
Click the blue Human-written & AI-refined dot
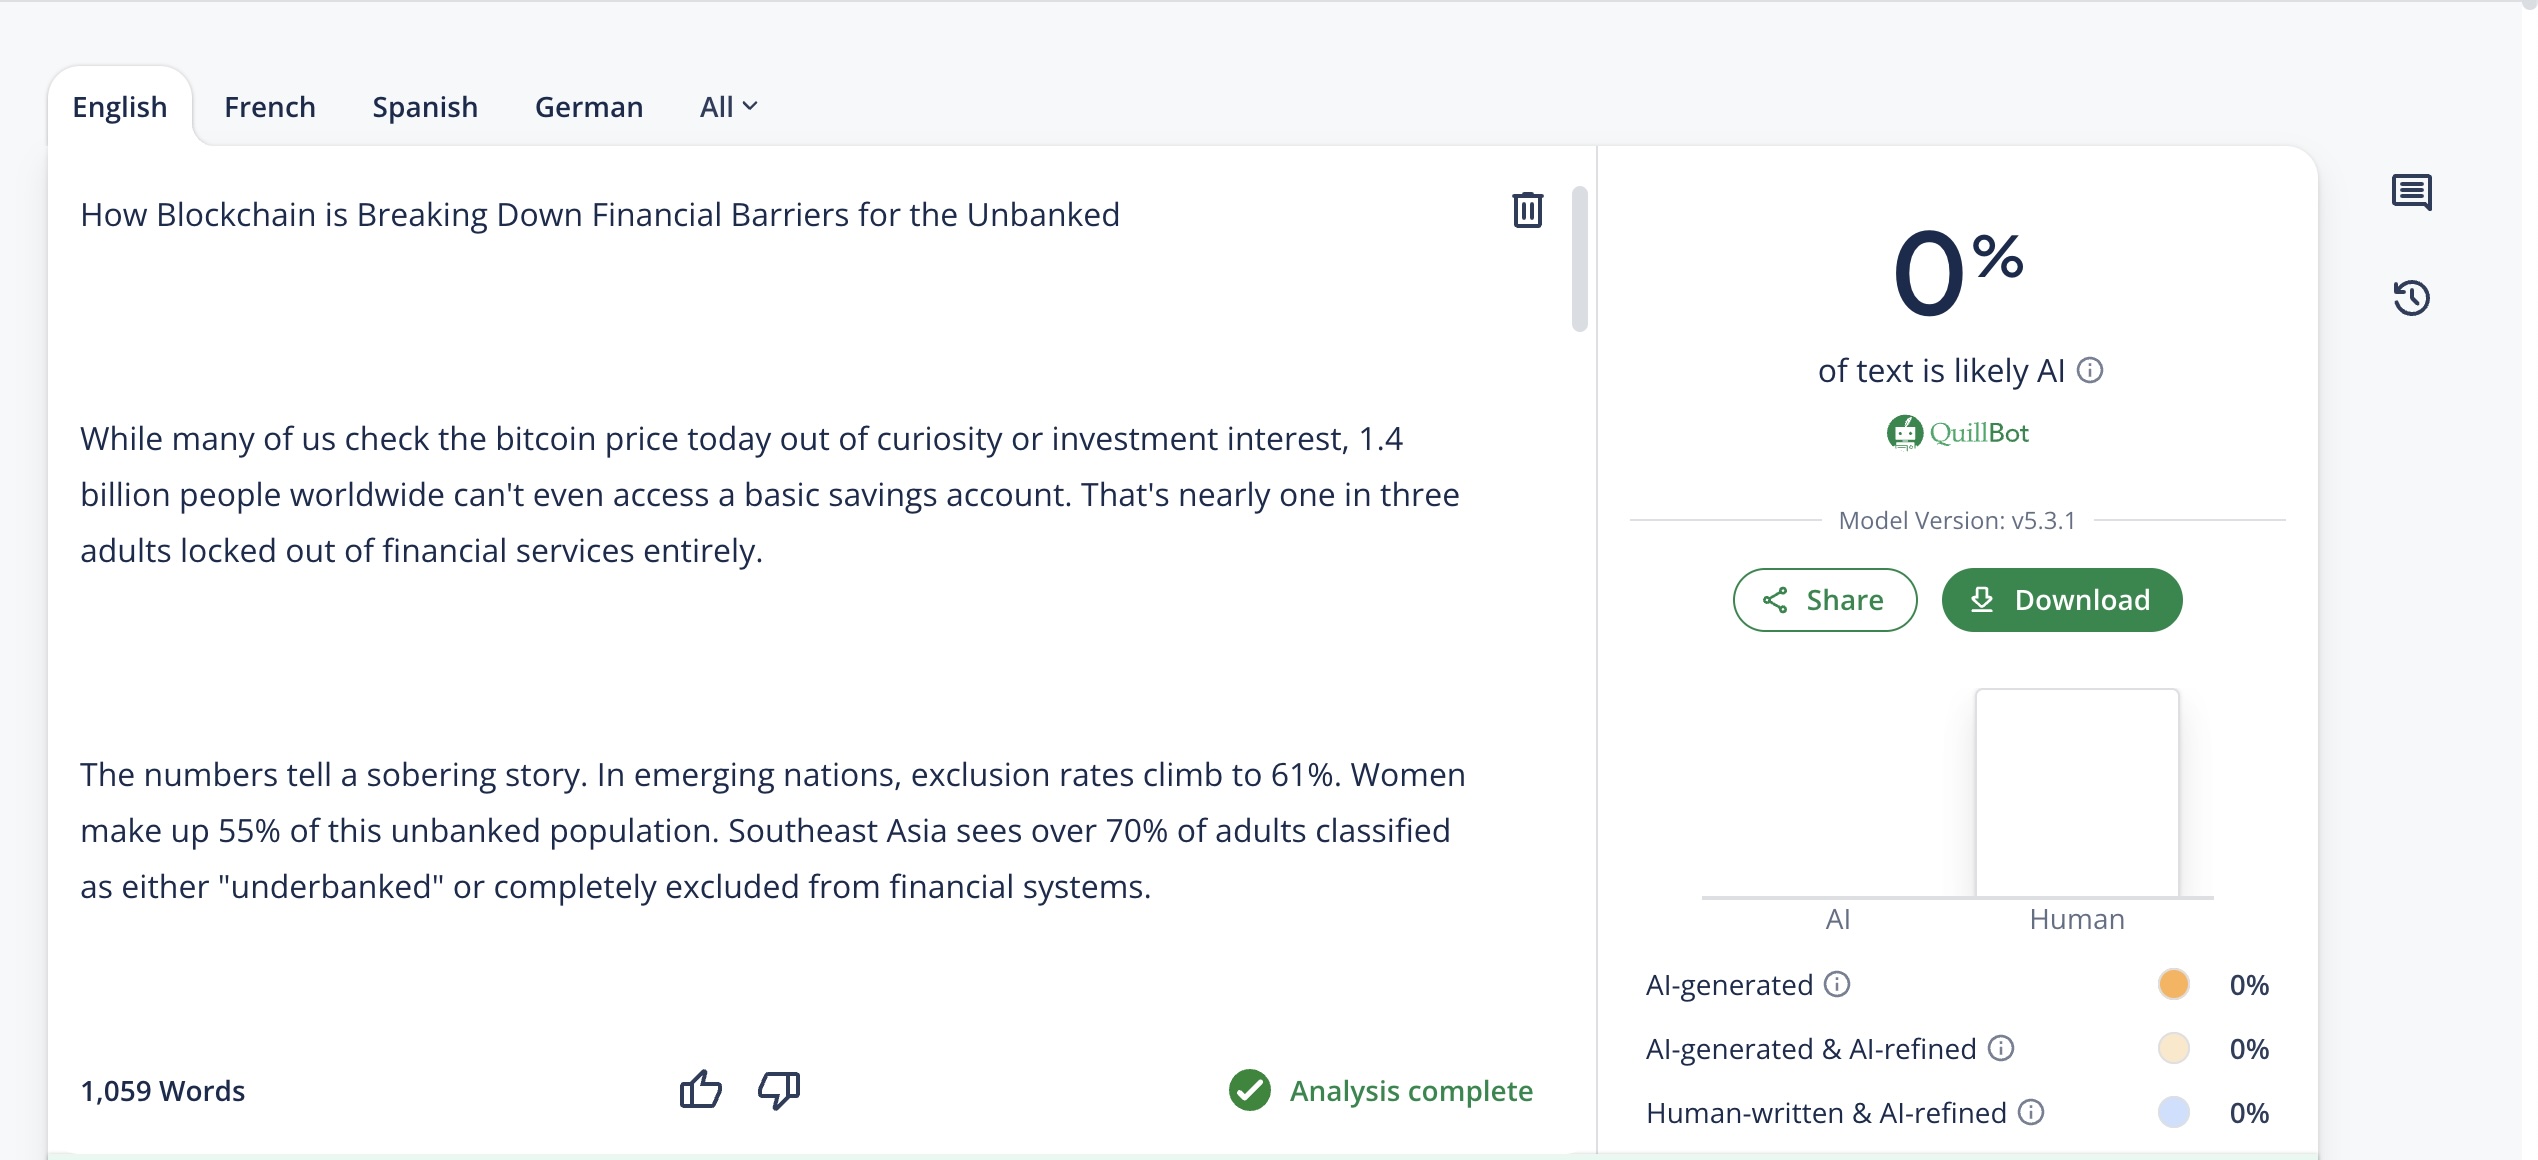pos(2173,1112)
